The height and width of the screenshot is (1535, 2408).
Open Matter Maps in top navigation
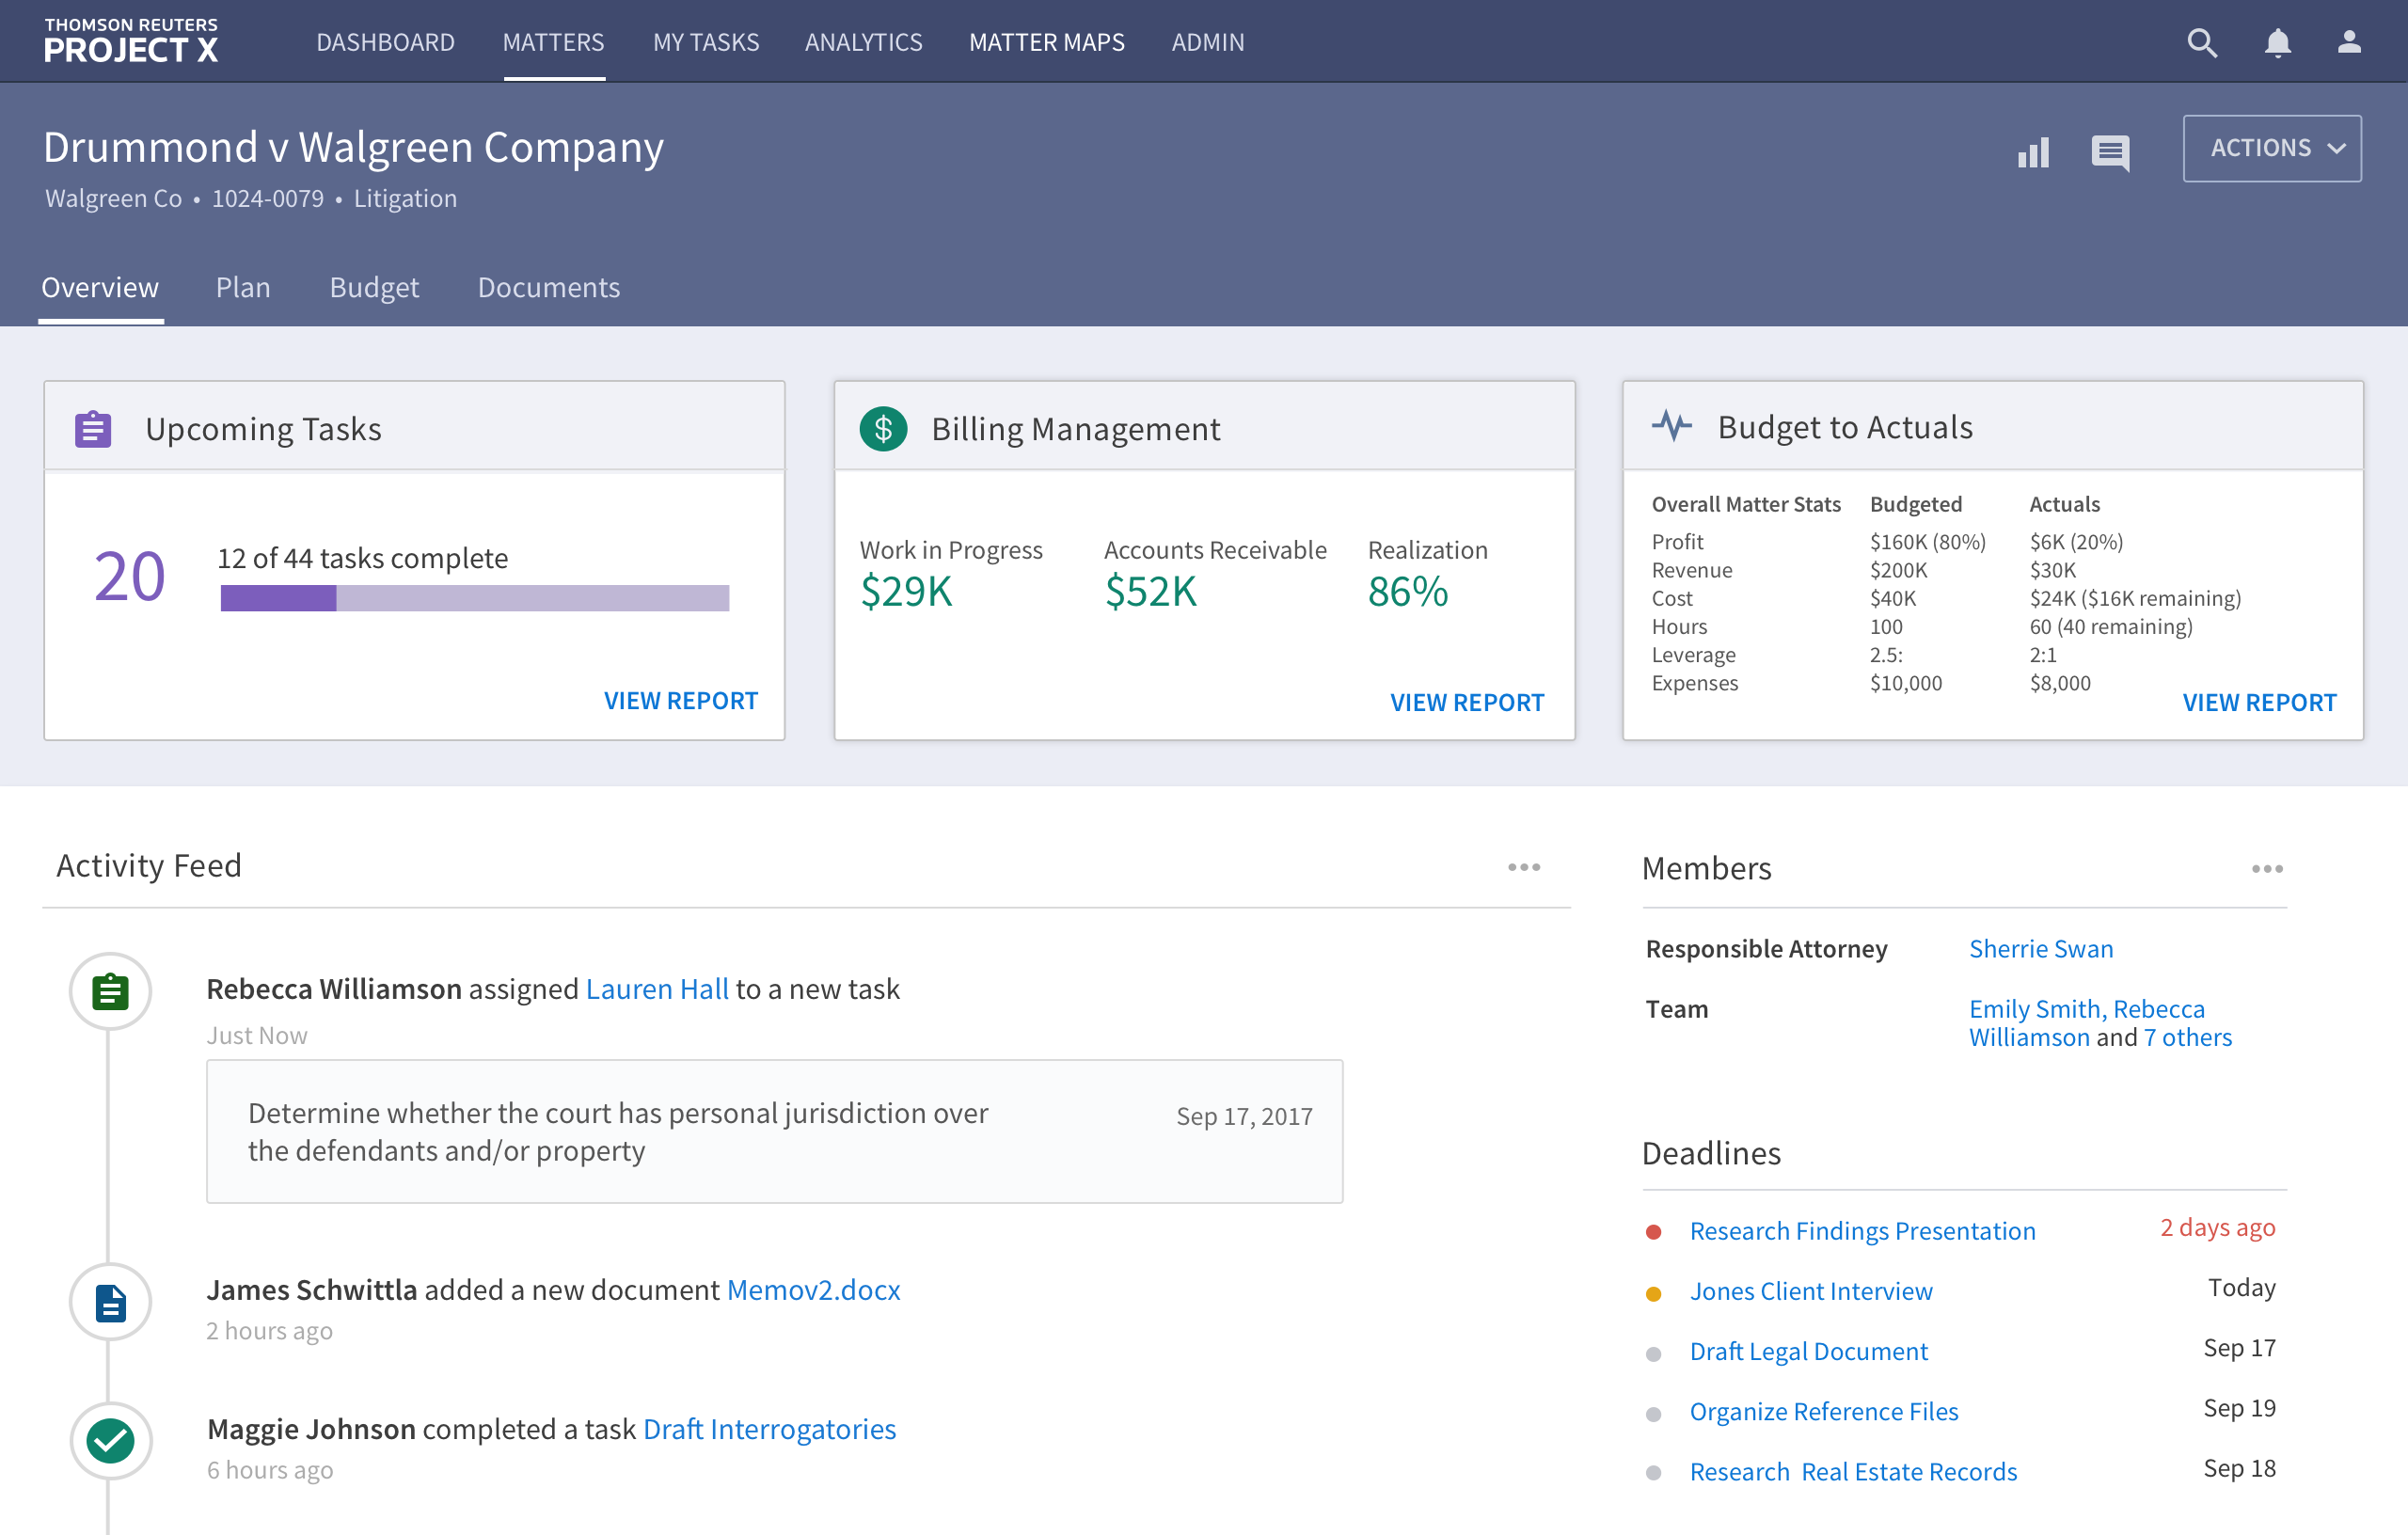click(x=1046, y=42)
